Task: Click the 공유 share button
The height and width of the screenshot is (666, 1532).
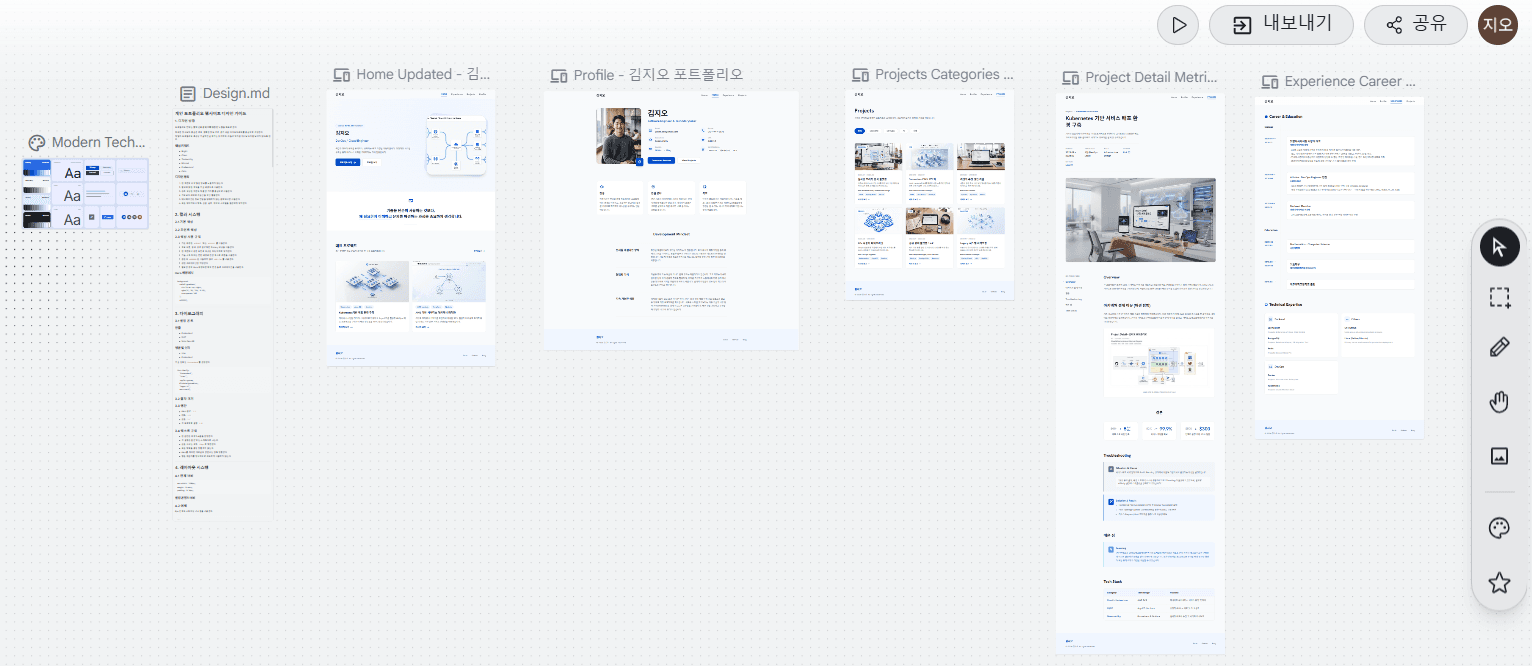Action: coord(1415,25)
